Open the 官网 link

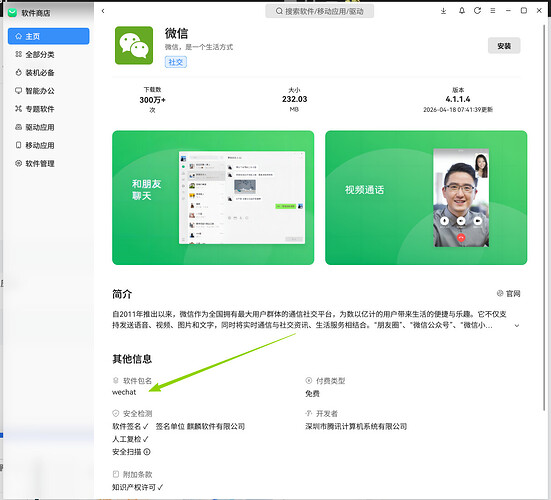pyautogui.click(x=509, y=293)
